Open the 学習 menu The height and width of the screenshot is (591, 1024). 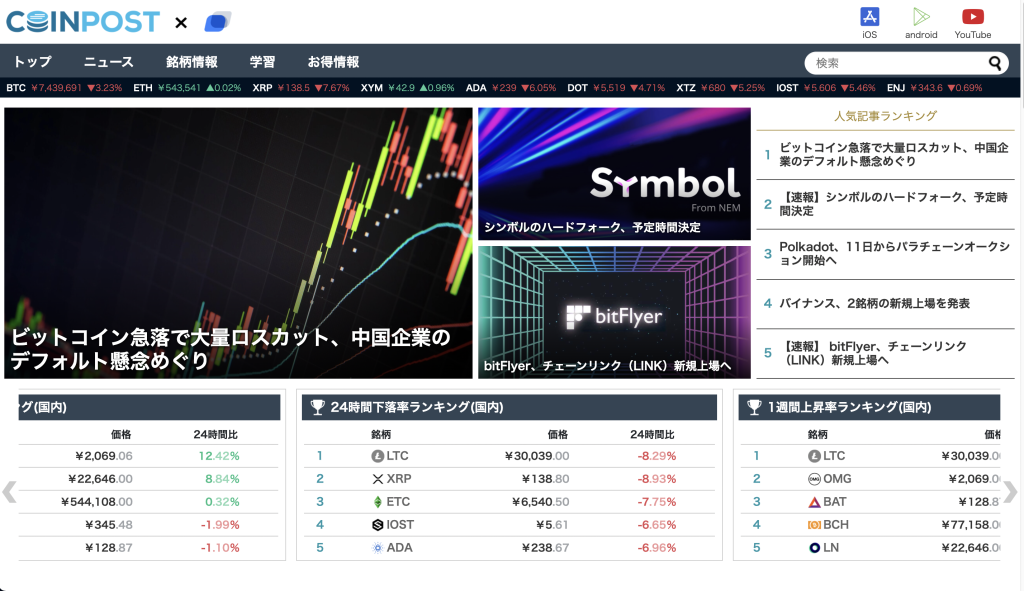click(263, 61)
